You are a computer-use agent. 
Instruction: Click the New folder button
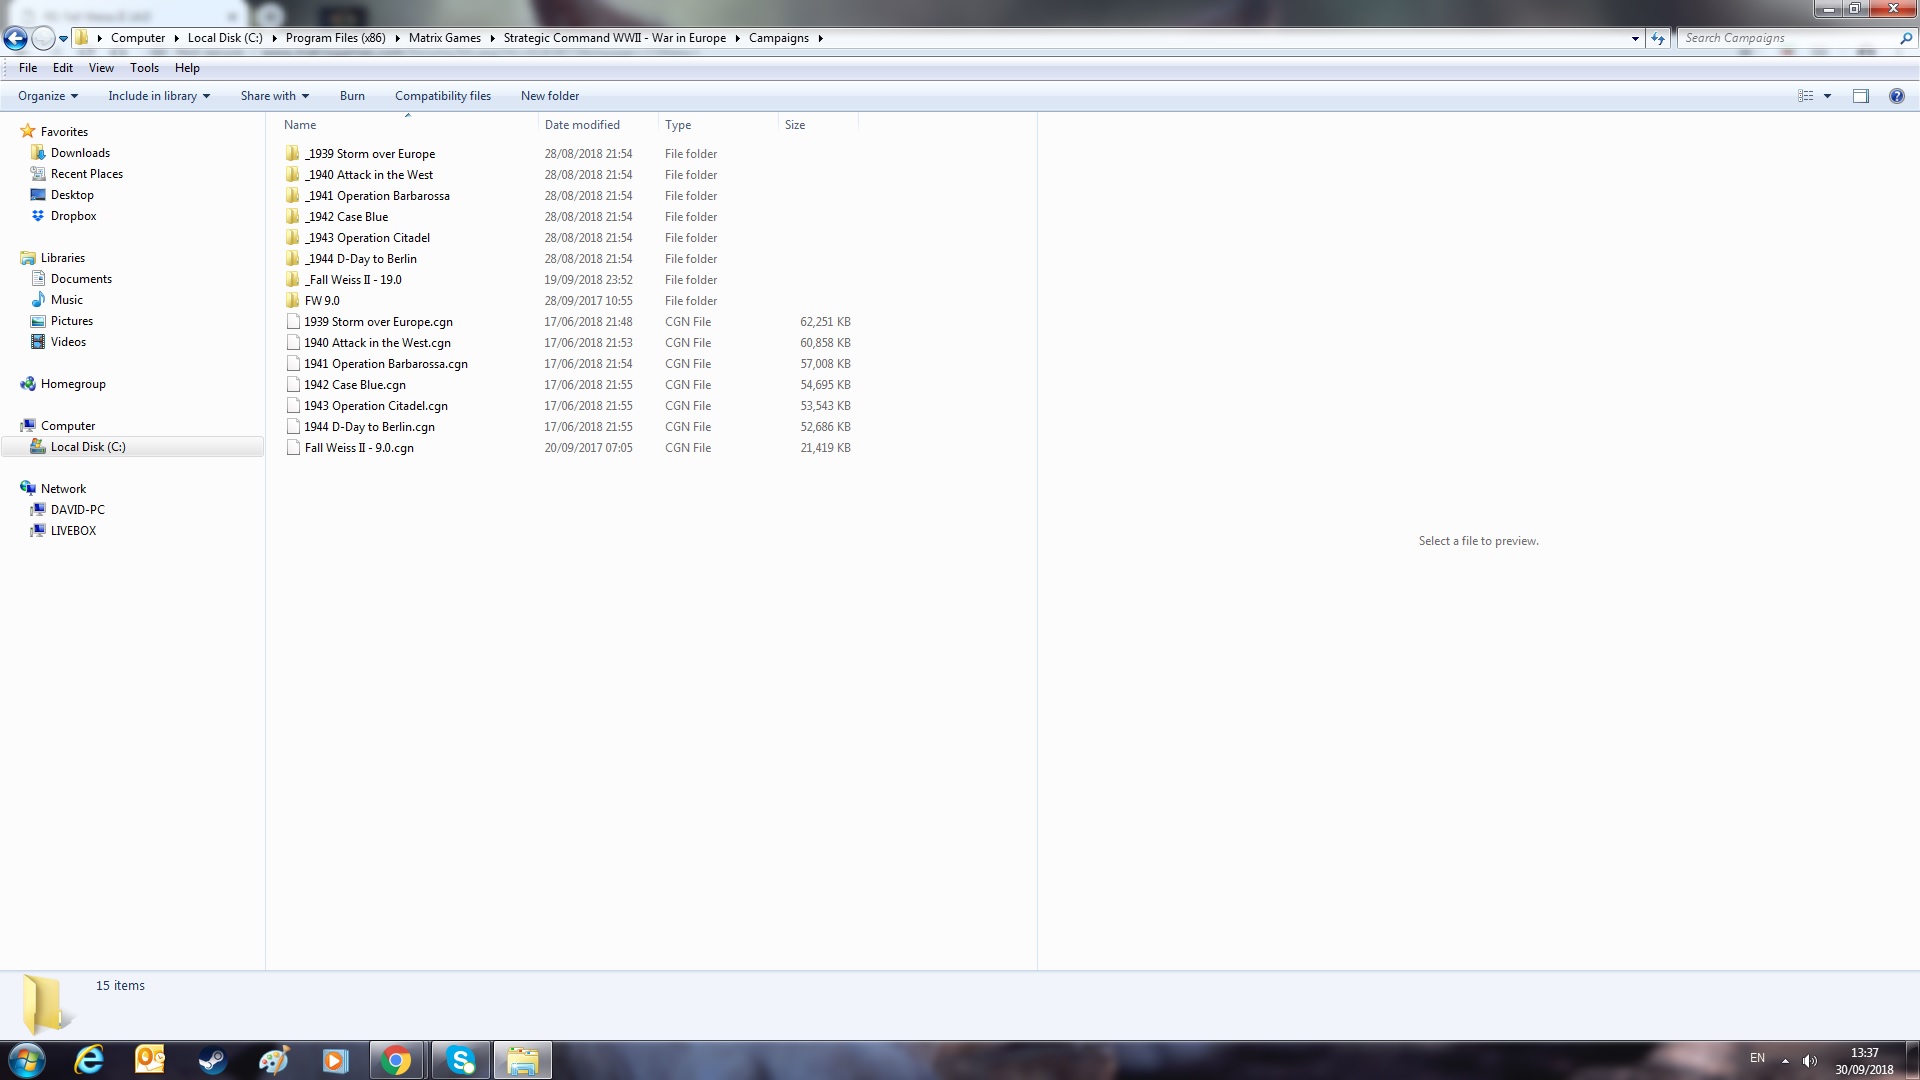click(x=549, y=96)
